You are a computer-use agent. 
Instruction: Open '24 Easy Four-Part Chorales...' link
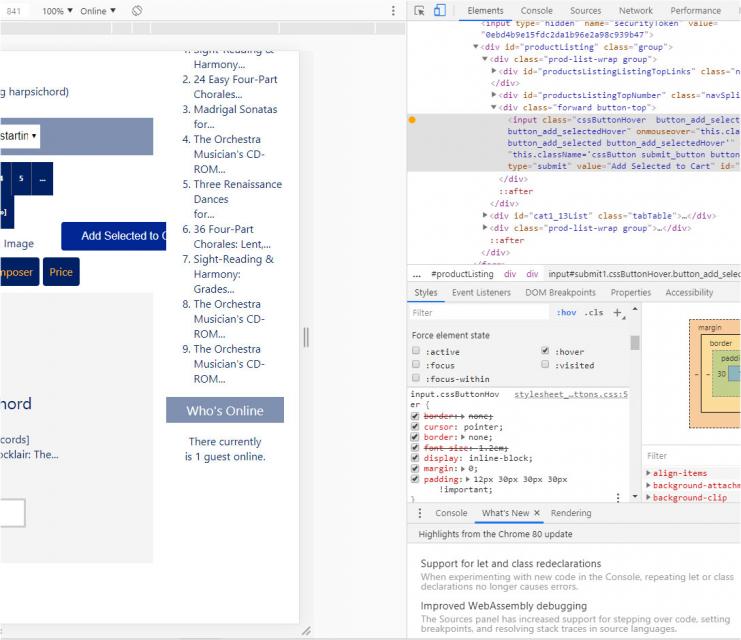[235, 86]
